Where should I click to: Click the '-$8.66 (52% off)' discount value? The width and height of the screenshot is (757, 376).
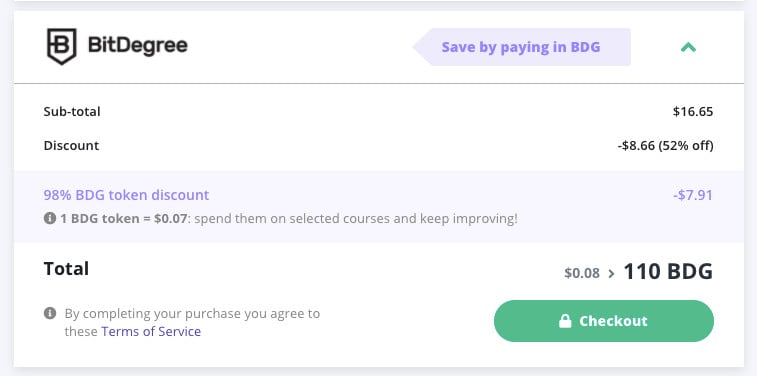pyautogui.click(x=665, y=145)
